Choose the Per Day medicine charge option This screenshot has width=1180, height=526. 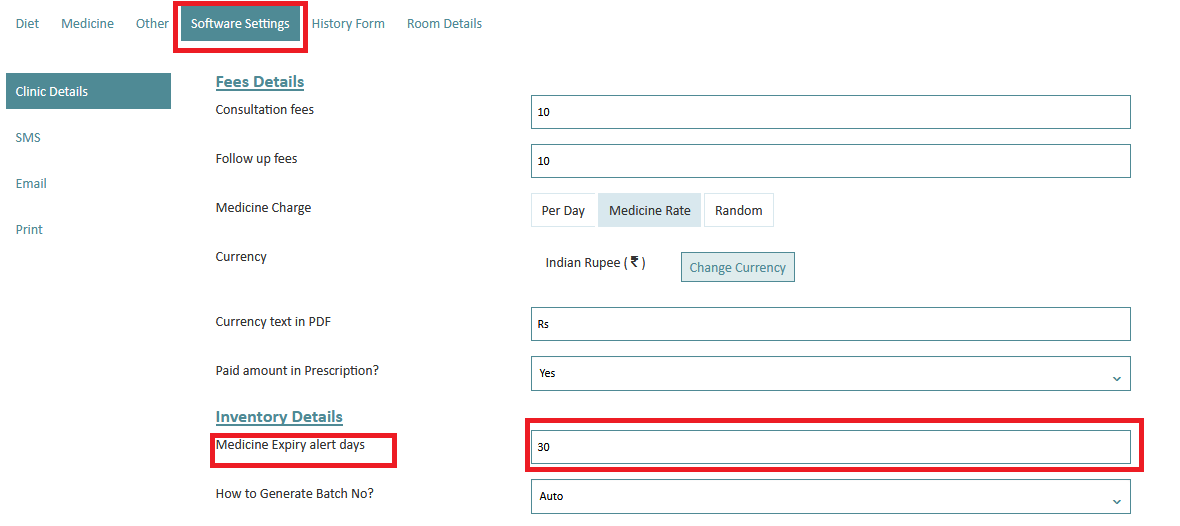pos(564,210)
